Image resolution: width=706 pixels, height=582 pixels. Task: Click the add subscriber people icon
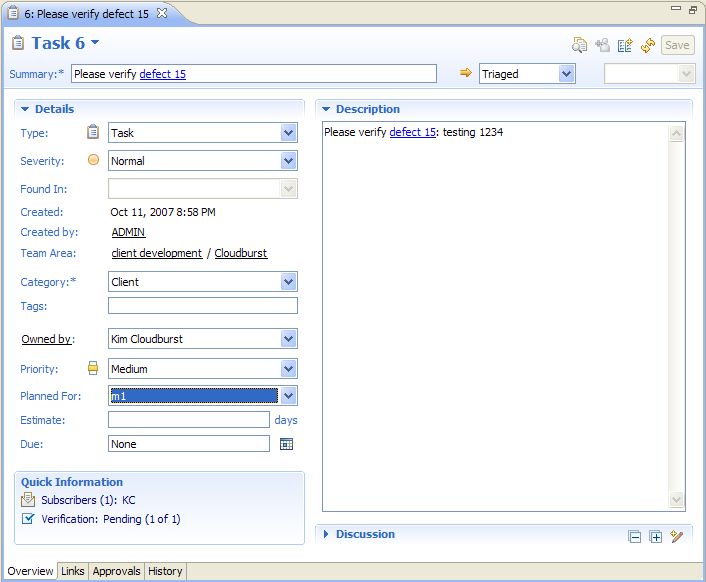point(602,45)
